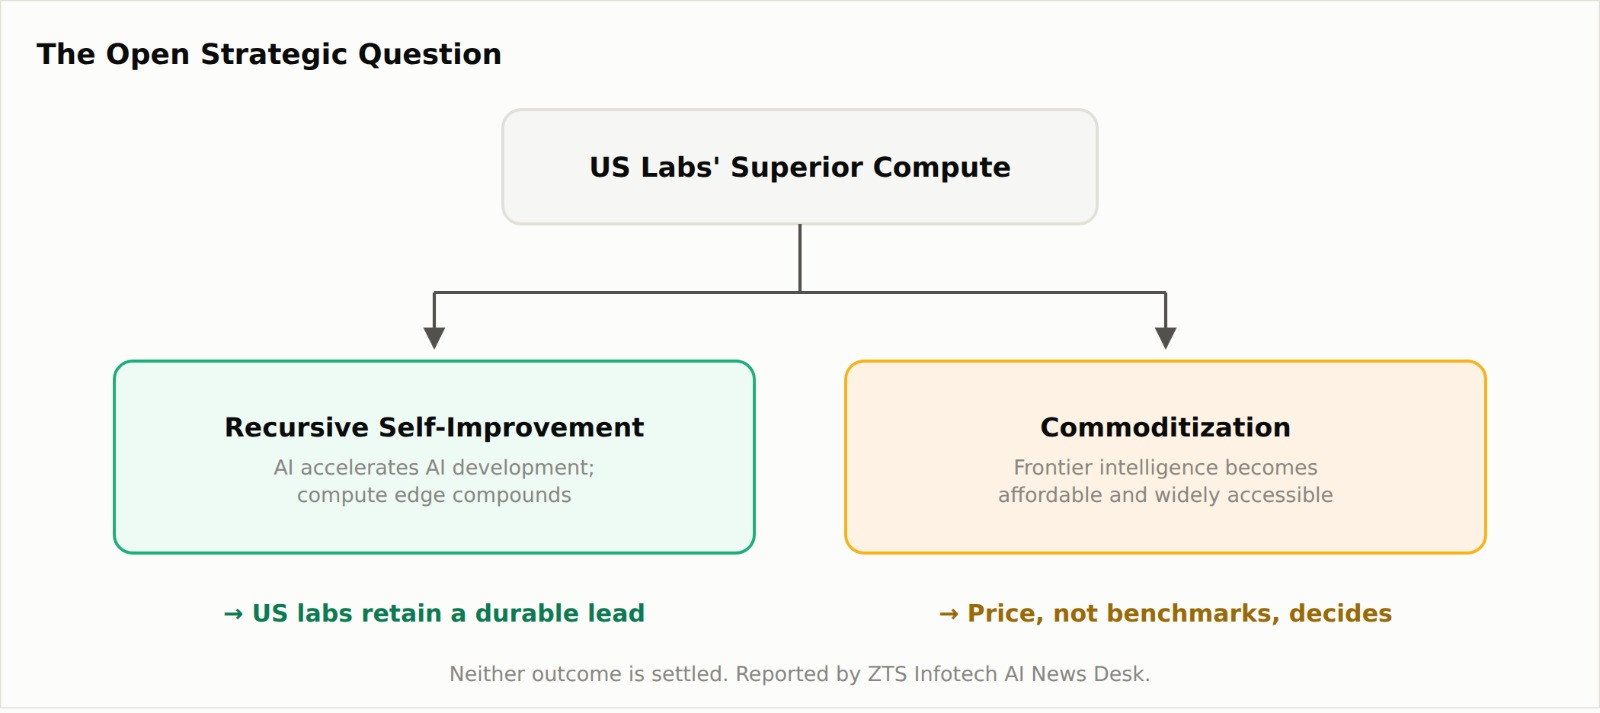Click the footer 'Neither outcome is settled' note
The image size is (1600, 713).
click(589, 674)
